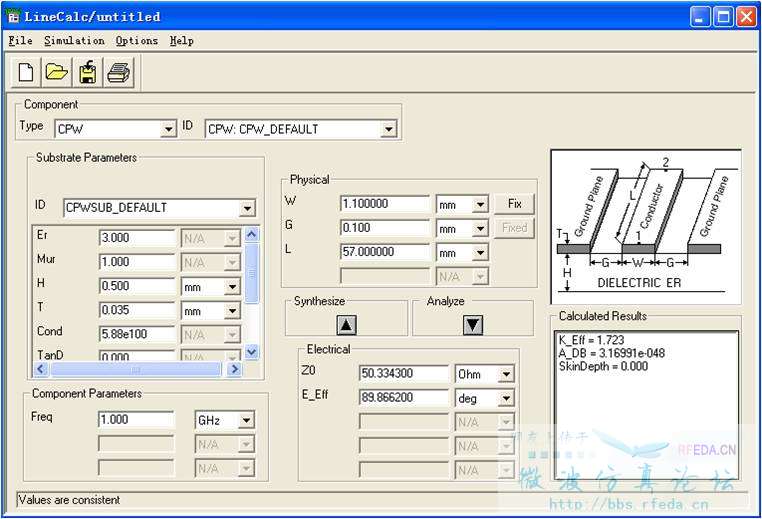Click the Fix button next to W
The width and height of the screenshot is (762, 519).
(x=514, y=204)
